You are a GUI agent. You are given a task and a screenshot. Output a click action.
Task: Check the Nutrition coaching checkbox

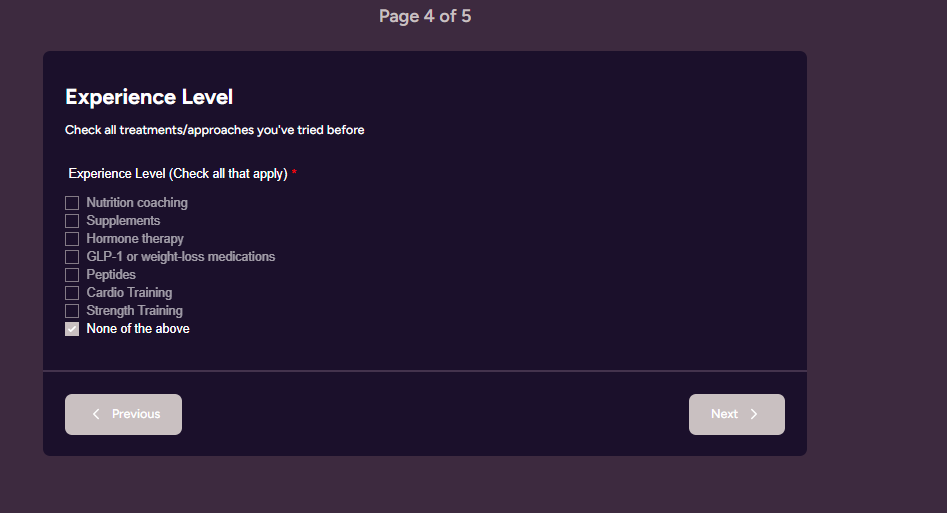point(72,203)
